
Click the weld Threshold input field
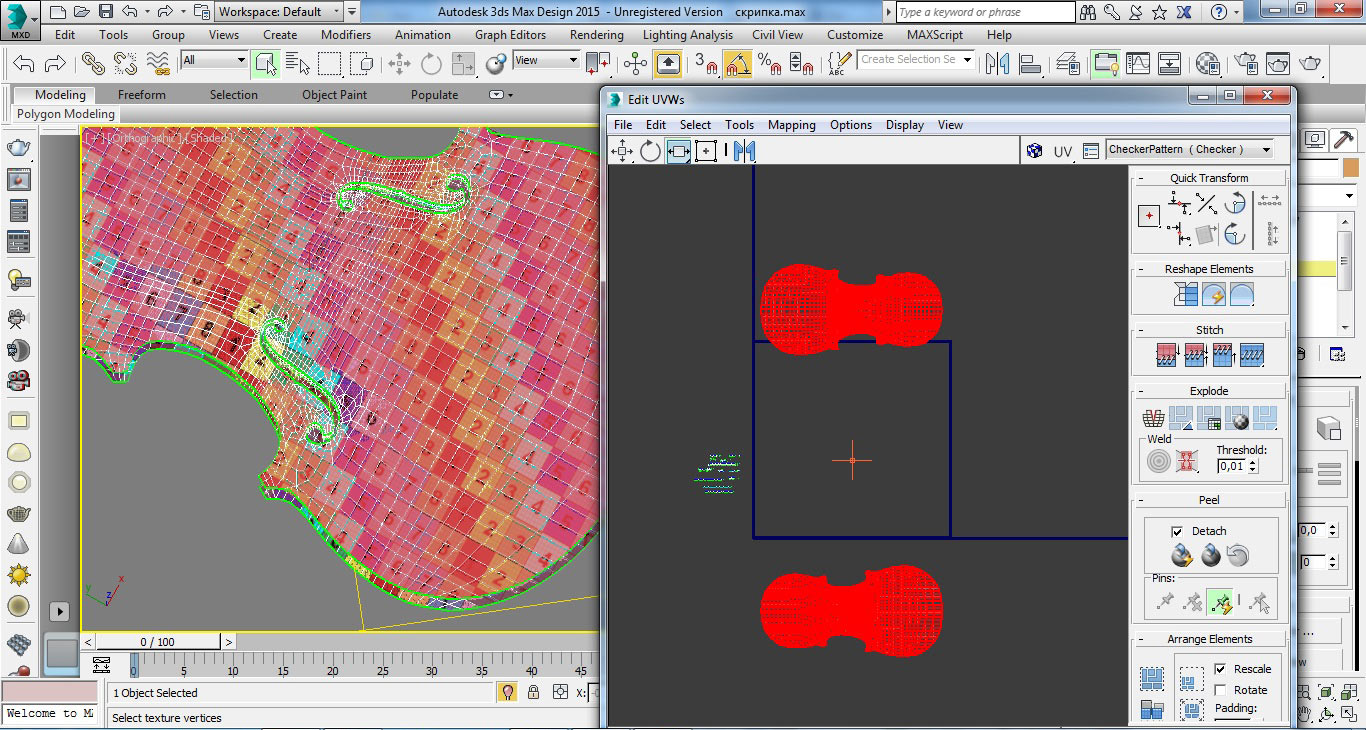1231,466
